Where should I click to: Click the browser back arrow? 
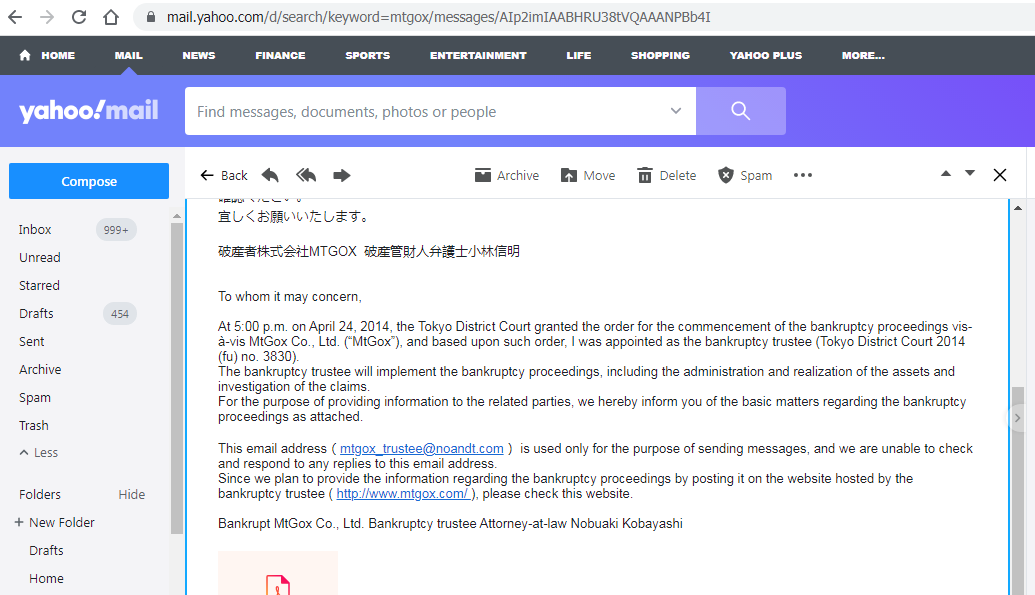pos(15,17)
